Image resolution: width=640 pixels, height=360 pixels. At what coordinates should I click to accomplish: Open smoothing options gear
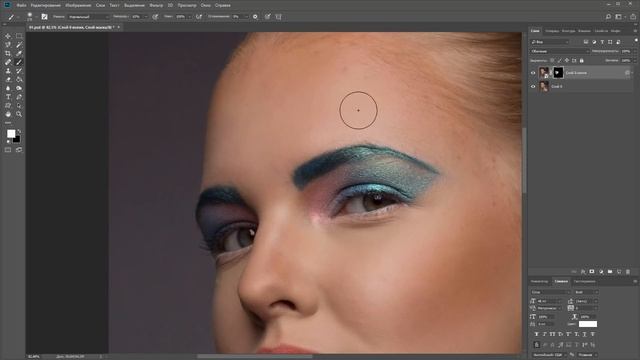pos(255,17)
